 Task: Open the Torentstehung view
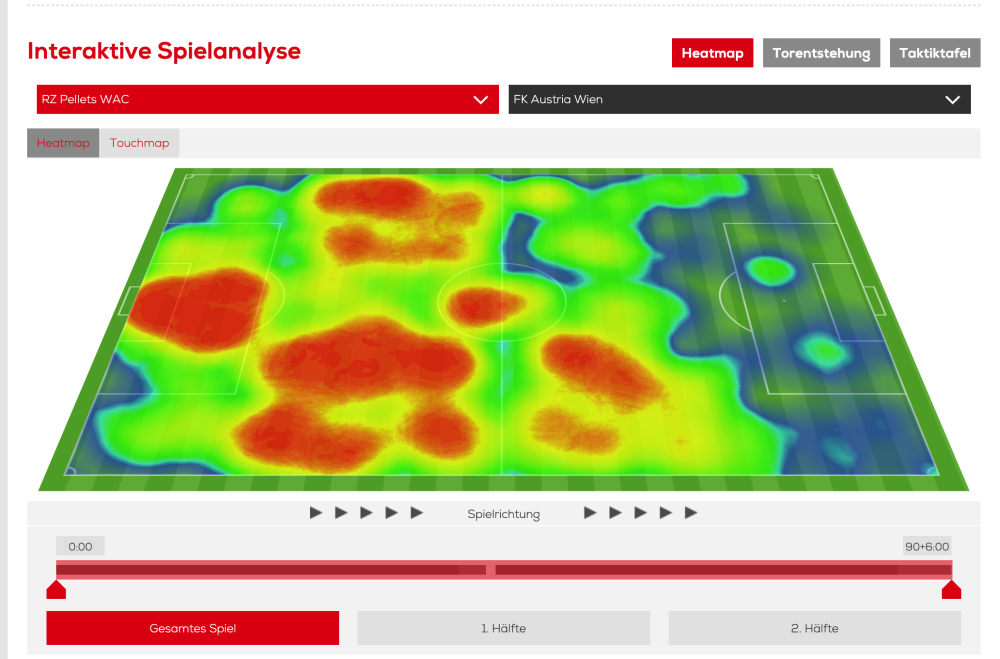[821, 53]
